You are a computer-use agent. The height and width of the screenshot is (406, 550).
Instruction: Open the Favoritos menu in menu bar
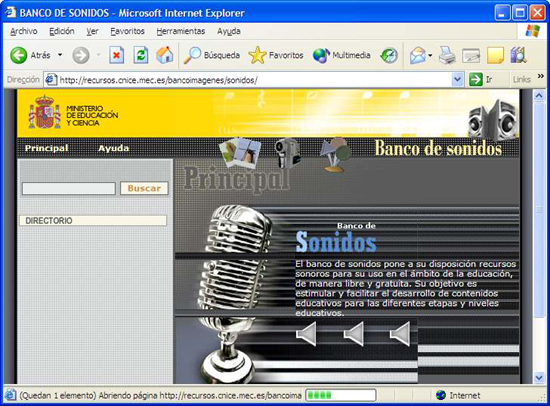coord(127,31)
